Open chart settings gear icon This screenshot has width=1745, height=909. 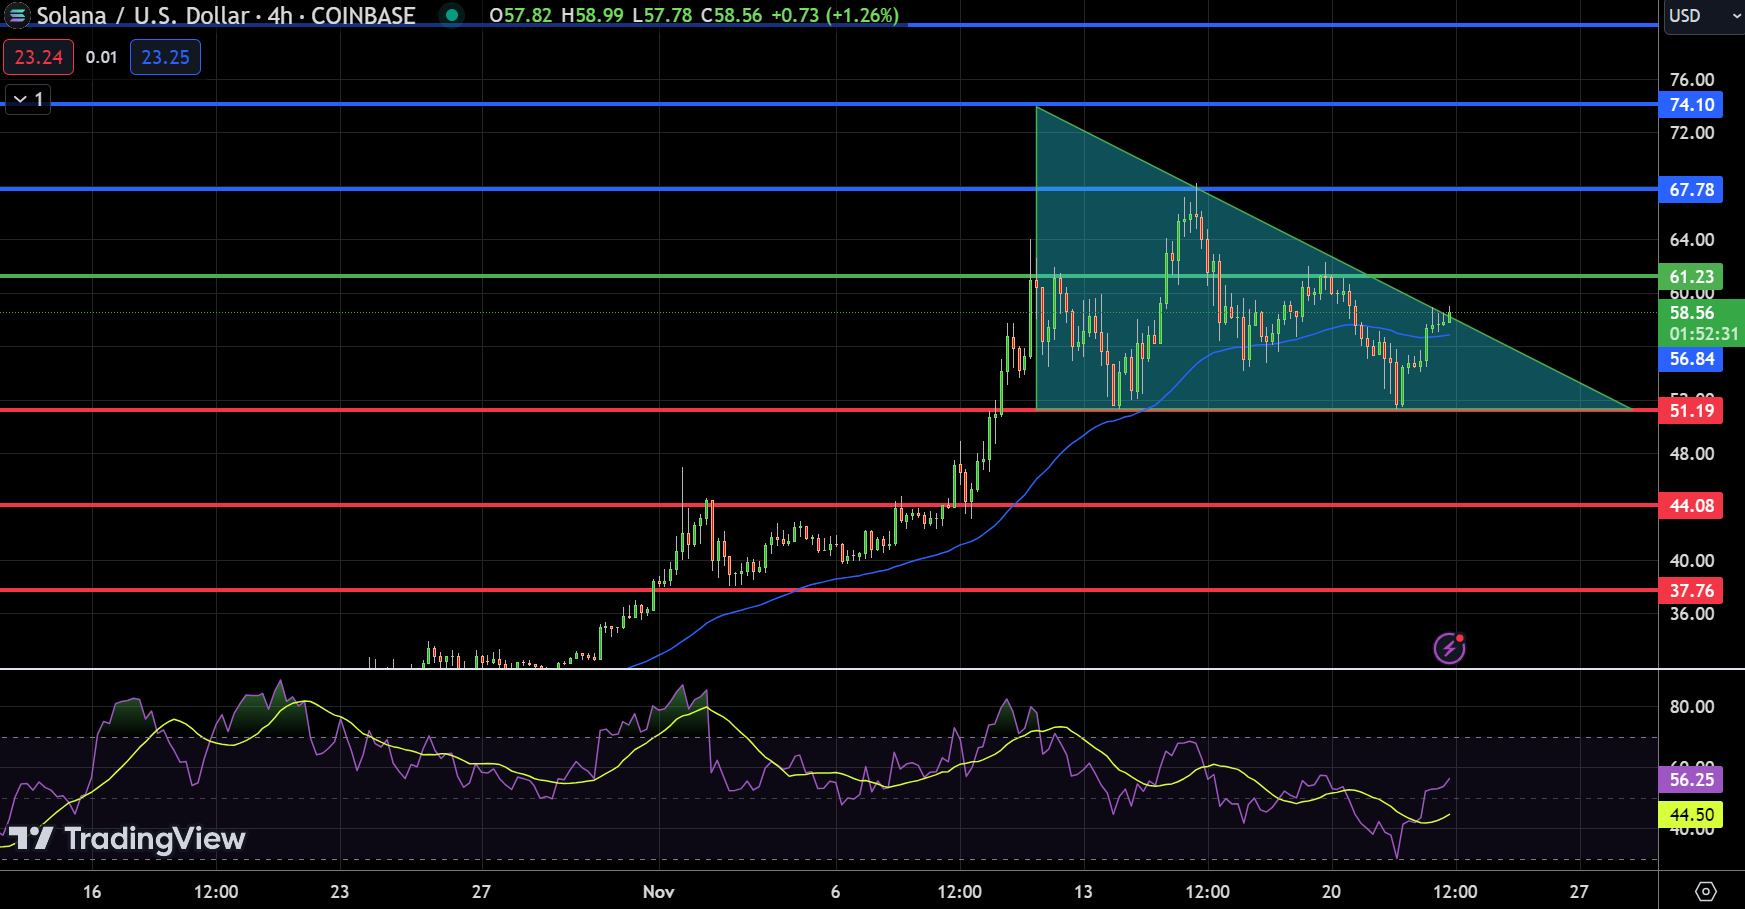(1706, 891)
